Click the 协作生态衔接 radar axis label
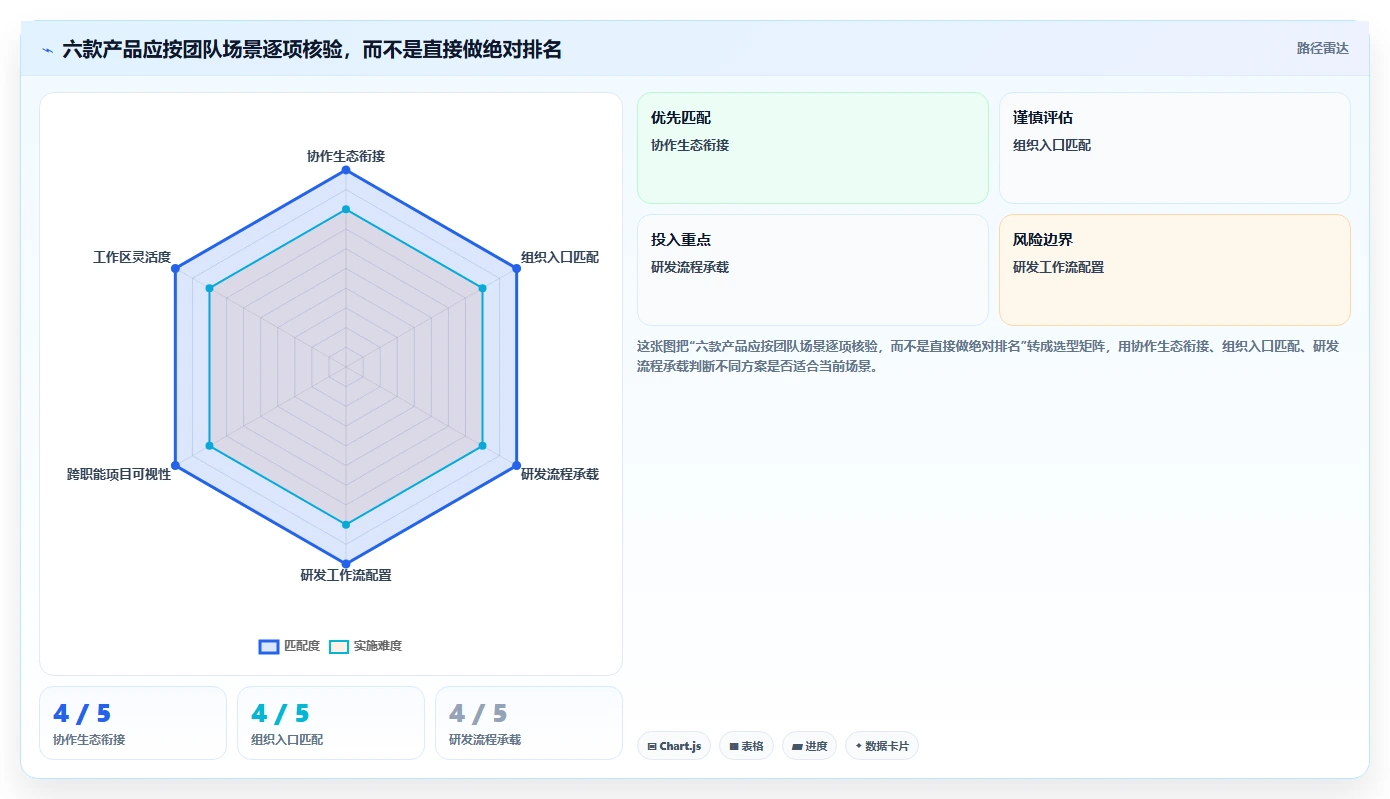1390x799 pixels. click(x=346, y=156)
